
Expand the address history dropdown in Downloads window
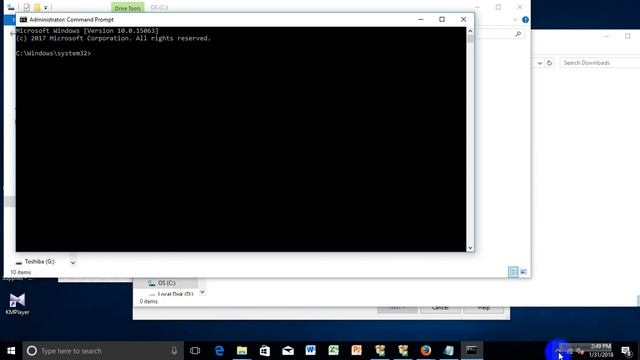click(540, 63)
